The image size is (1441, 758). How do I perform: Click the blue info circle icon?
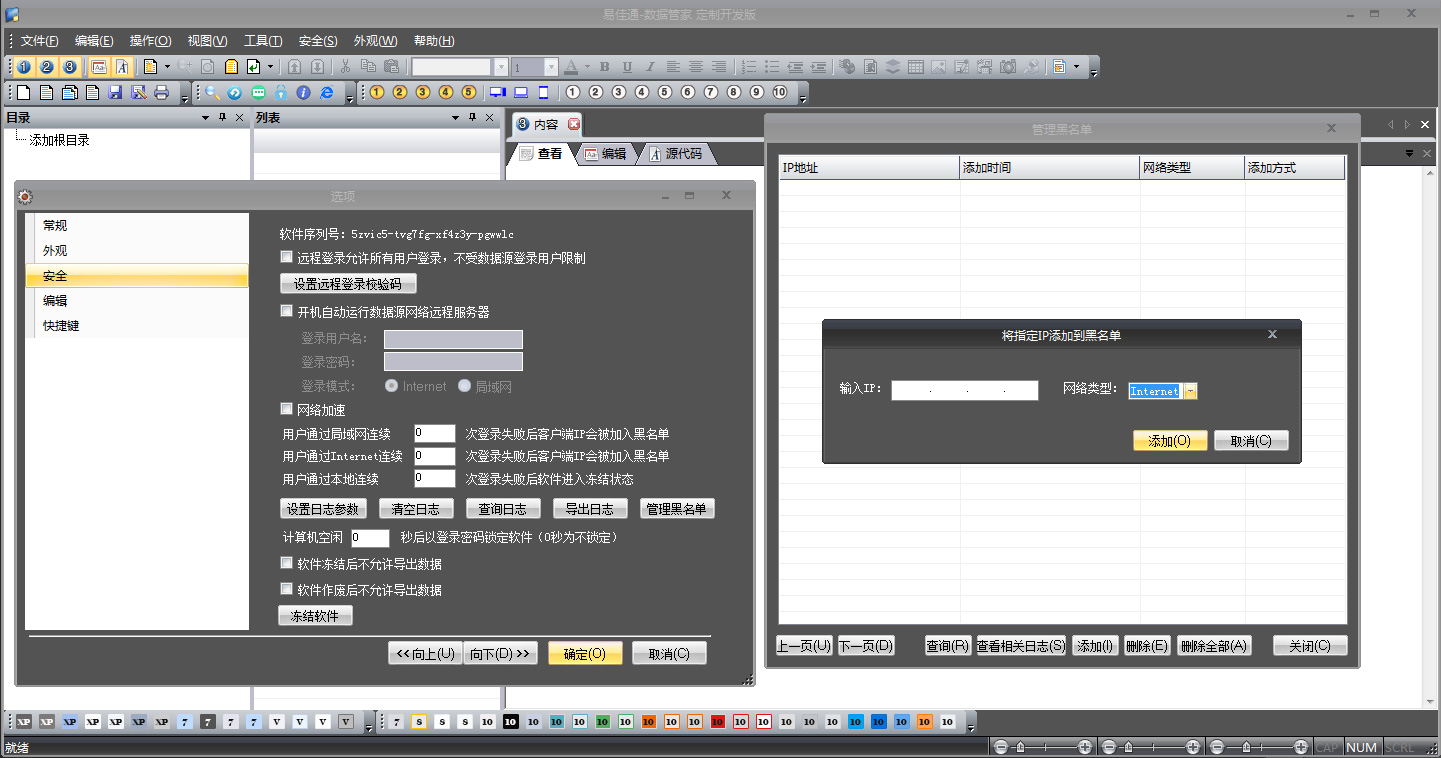coord(303,93)
